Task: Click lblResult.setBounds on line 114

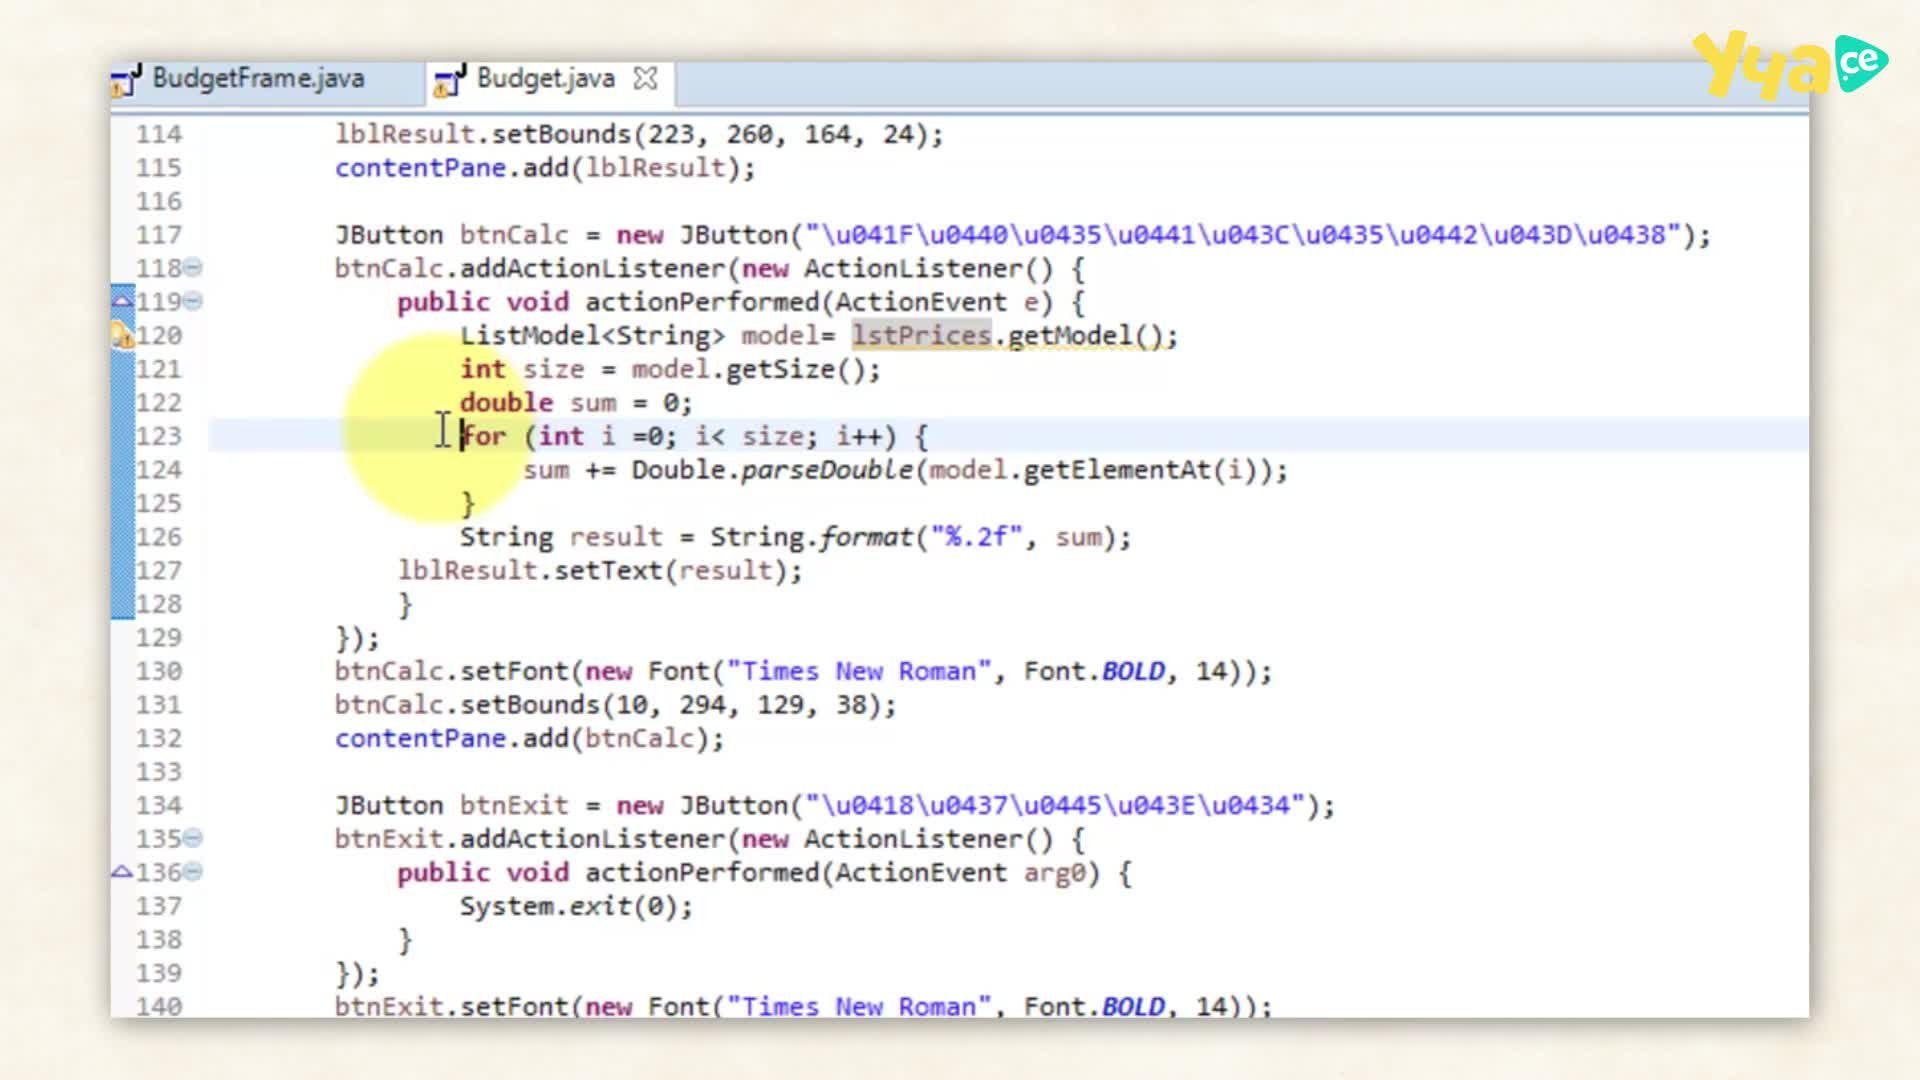Action: [x=483, y=134]
